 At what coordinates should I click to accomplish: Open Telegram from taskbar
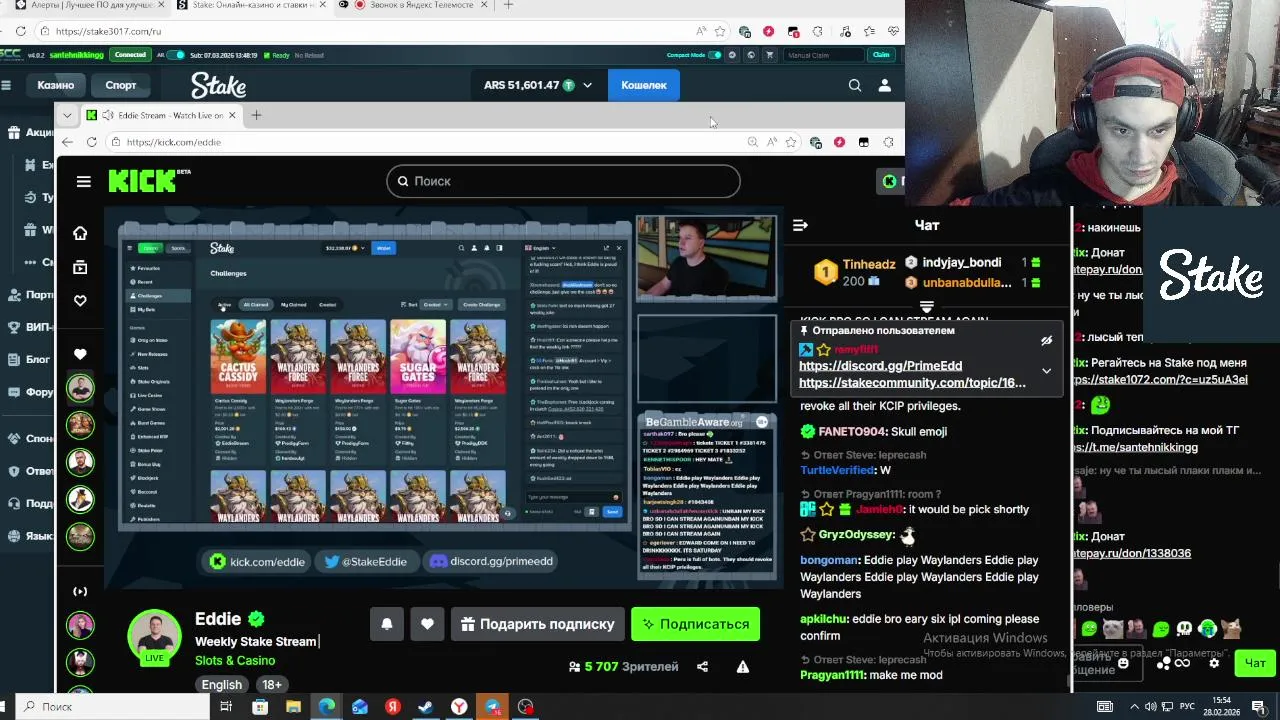pos(492,707)
